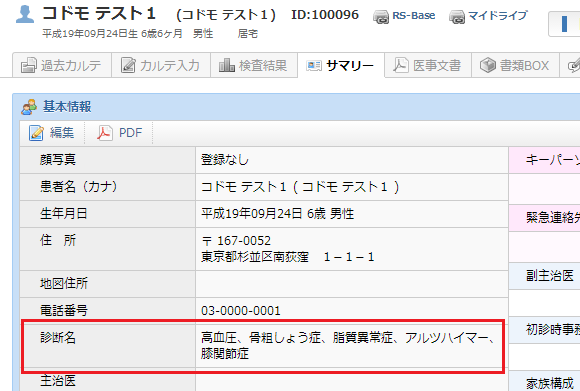Screen dimensions: 580x391
Task: Select the 診断名 field value
Action: click(x=347, y=346)
